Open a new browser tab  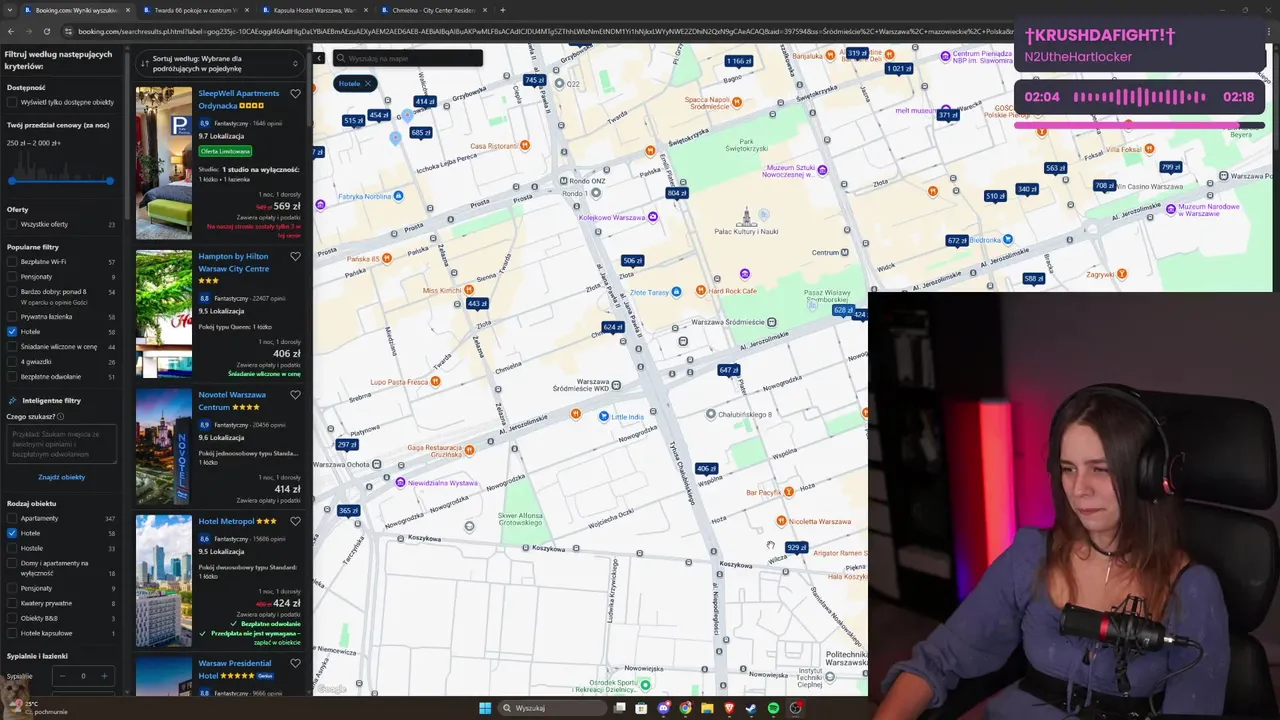point(502,10)
